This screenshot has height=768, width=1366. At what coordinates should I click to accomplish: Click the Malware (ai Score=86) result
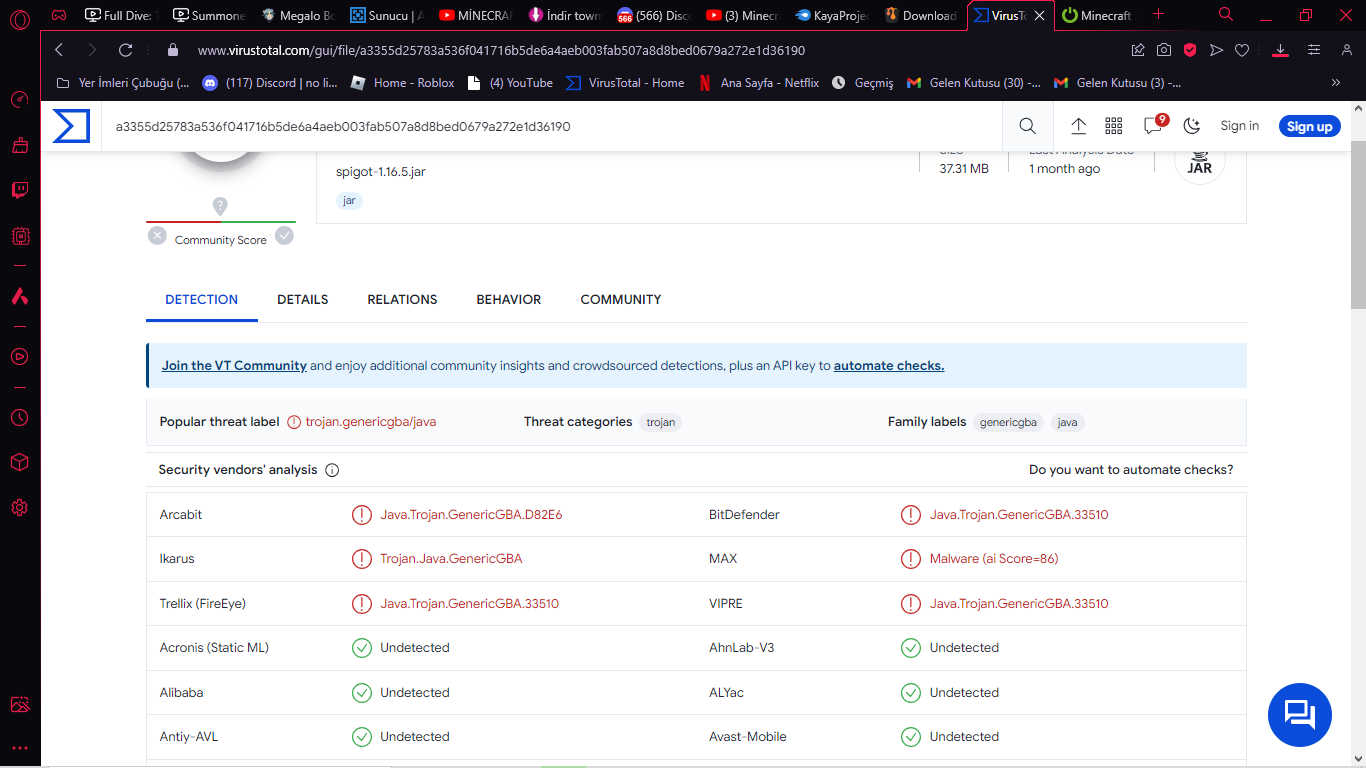(994, 559)
